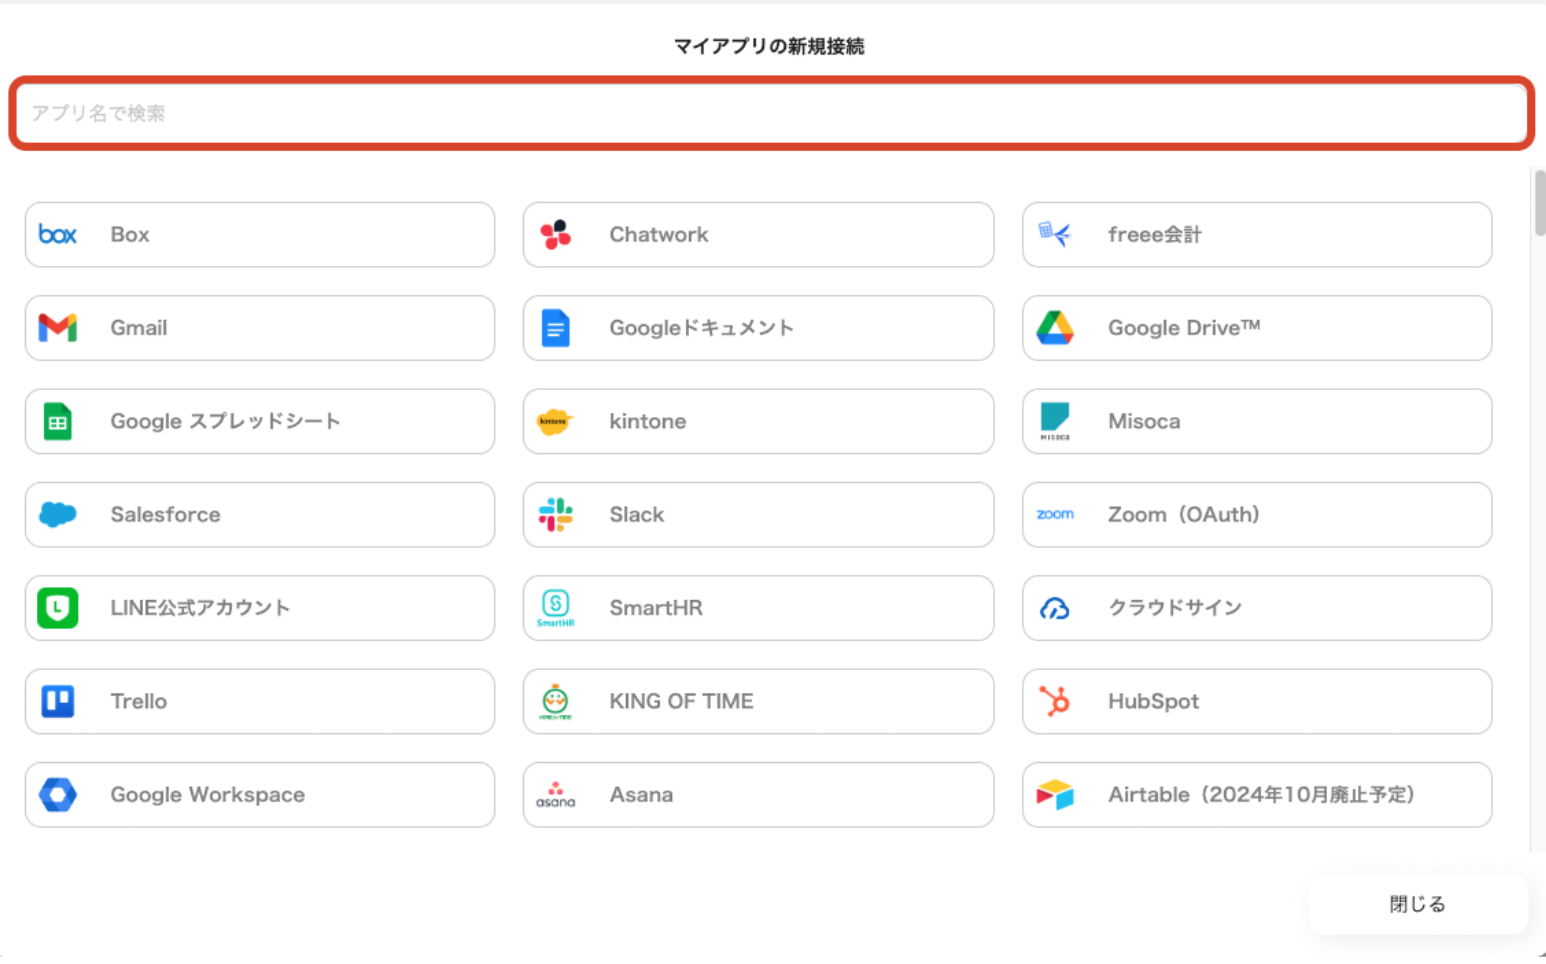Viewport: 1546px width, 964px height.
Task: Choose the クラウドサイン label
Action: [1175, 608]
